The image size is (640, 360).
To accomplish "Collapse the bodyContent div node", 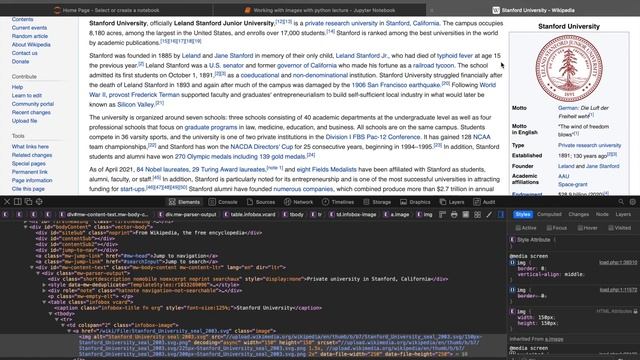I will coord(26,227).
